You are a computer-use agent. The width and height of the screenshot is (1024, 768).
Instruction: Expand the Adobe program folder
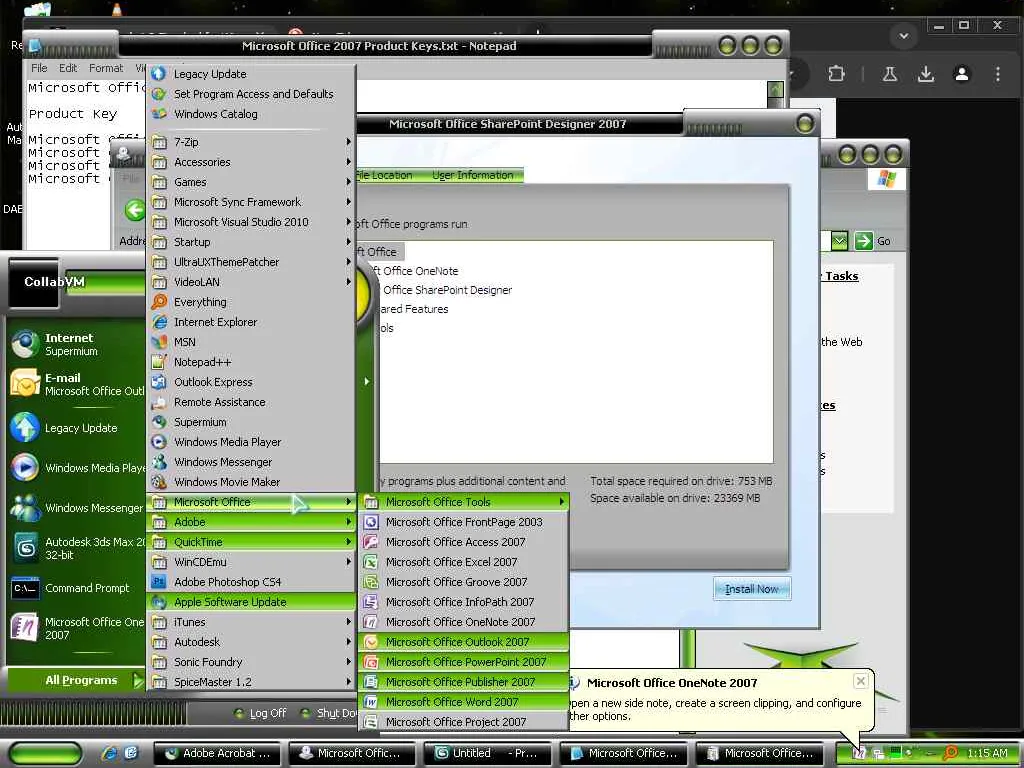(x=251, y=522)
